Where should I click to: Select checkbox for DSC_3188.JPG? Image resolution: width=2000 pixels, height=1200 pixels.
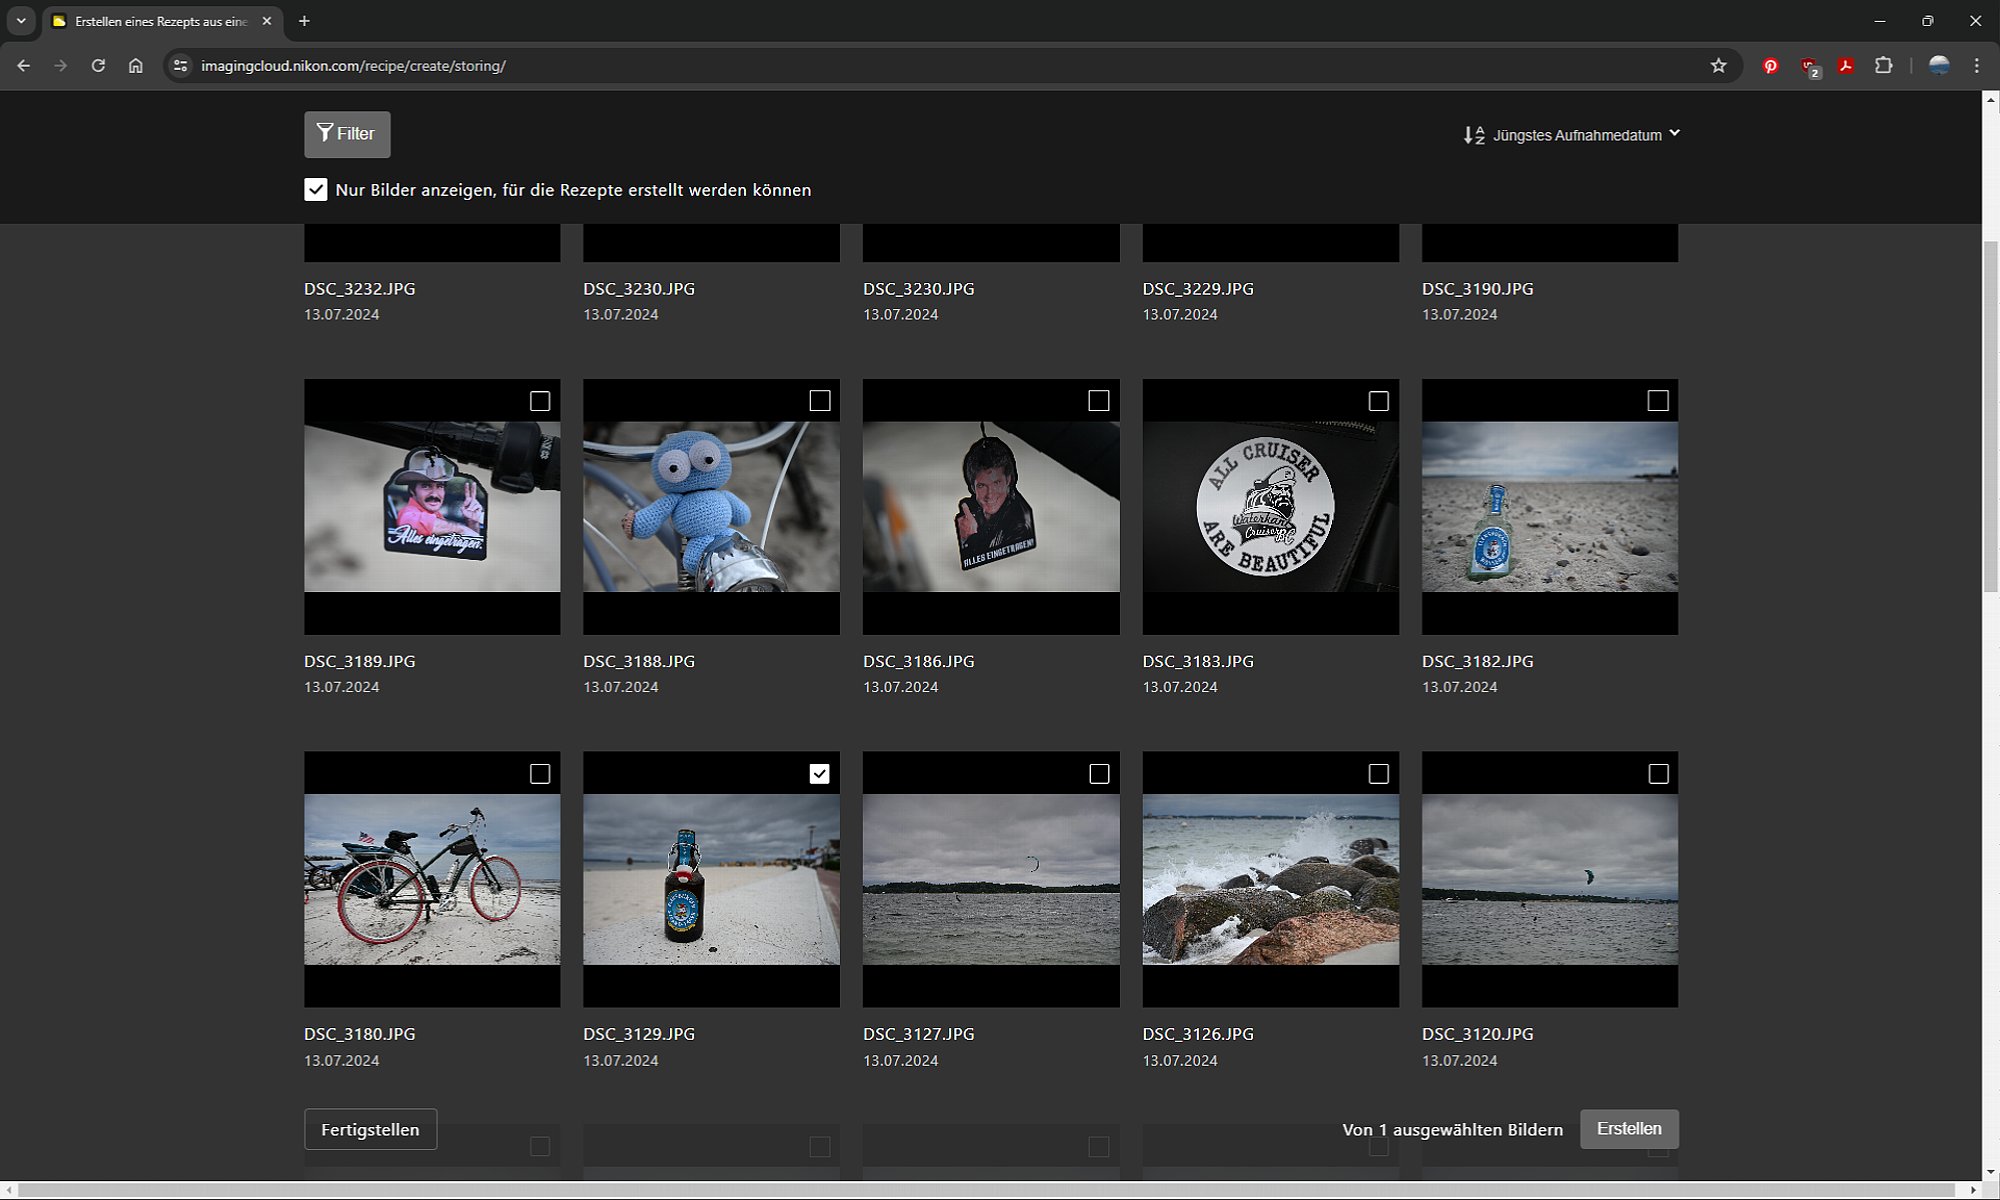click(x=819, y=401)
